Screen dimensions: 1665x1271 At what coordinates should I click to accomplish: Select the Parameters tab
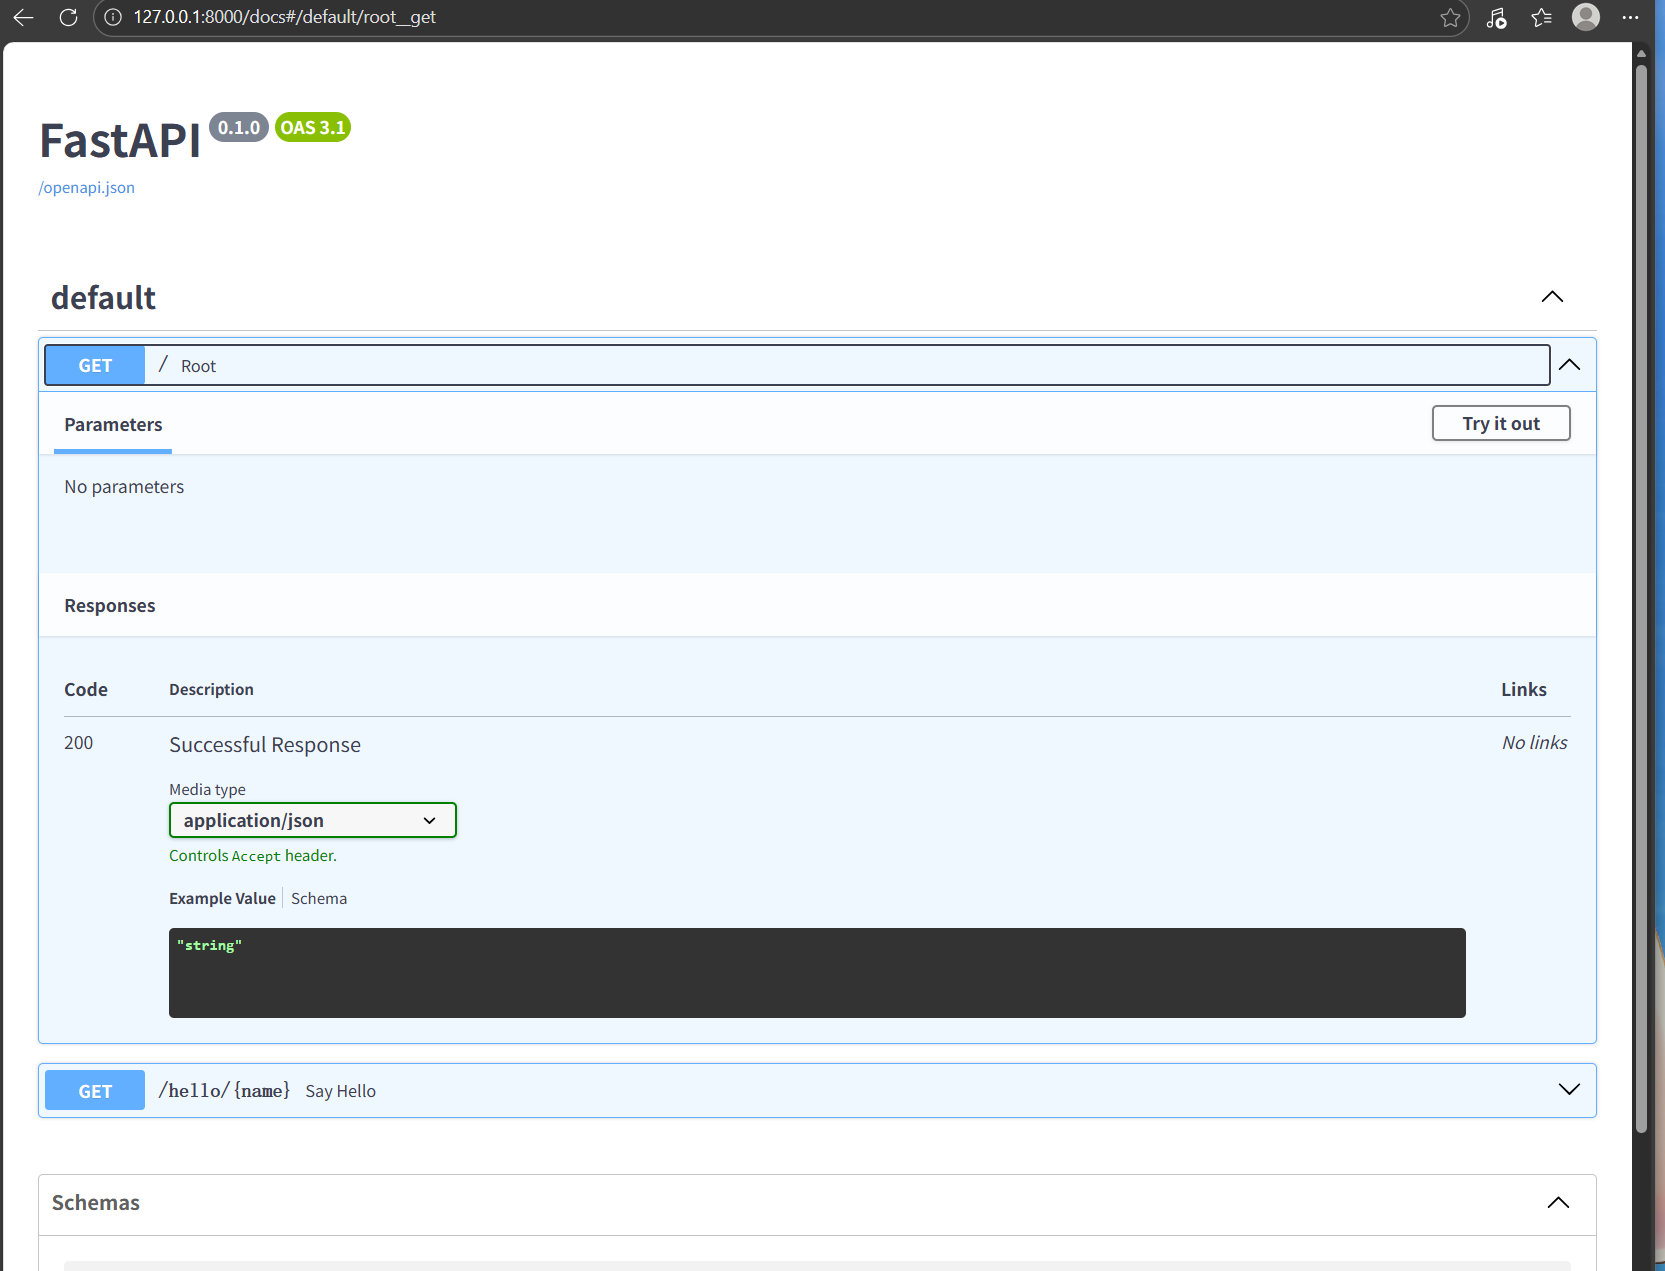[x=113, y=425]
